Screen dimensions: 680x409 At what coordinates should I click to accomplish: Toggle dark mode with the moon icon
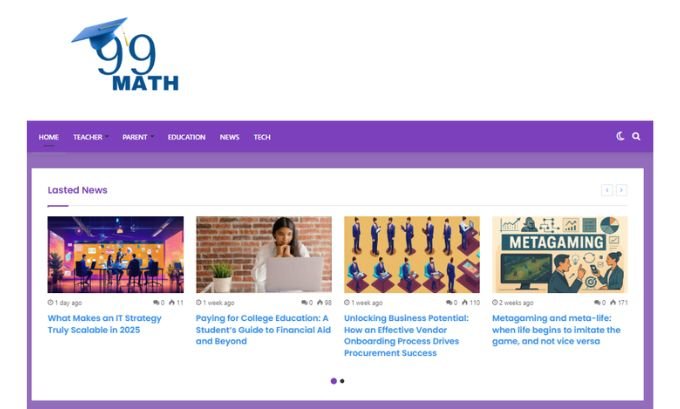(x=620, y=136)
